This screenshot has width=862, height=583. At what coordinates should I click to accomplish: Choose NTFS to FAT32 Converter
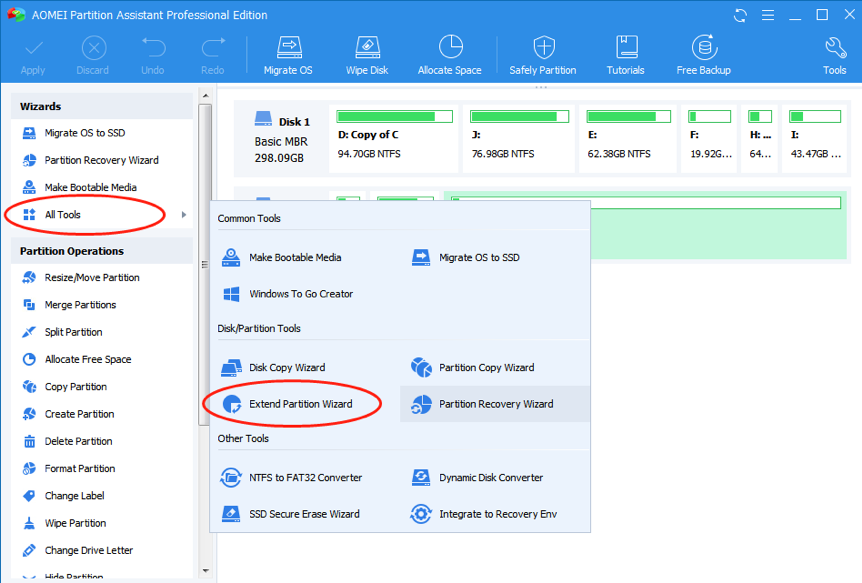305,478
